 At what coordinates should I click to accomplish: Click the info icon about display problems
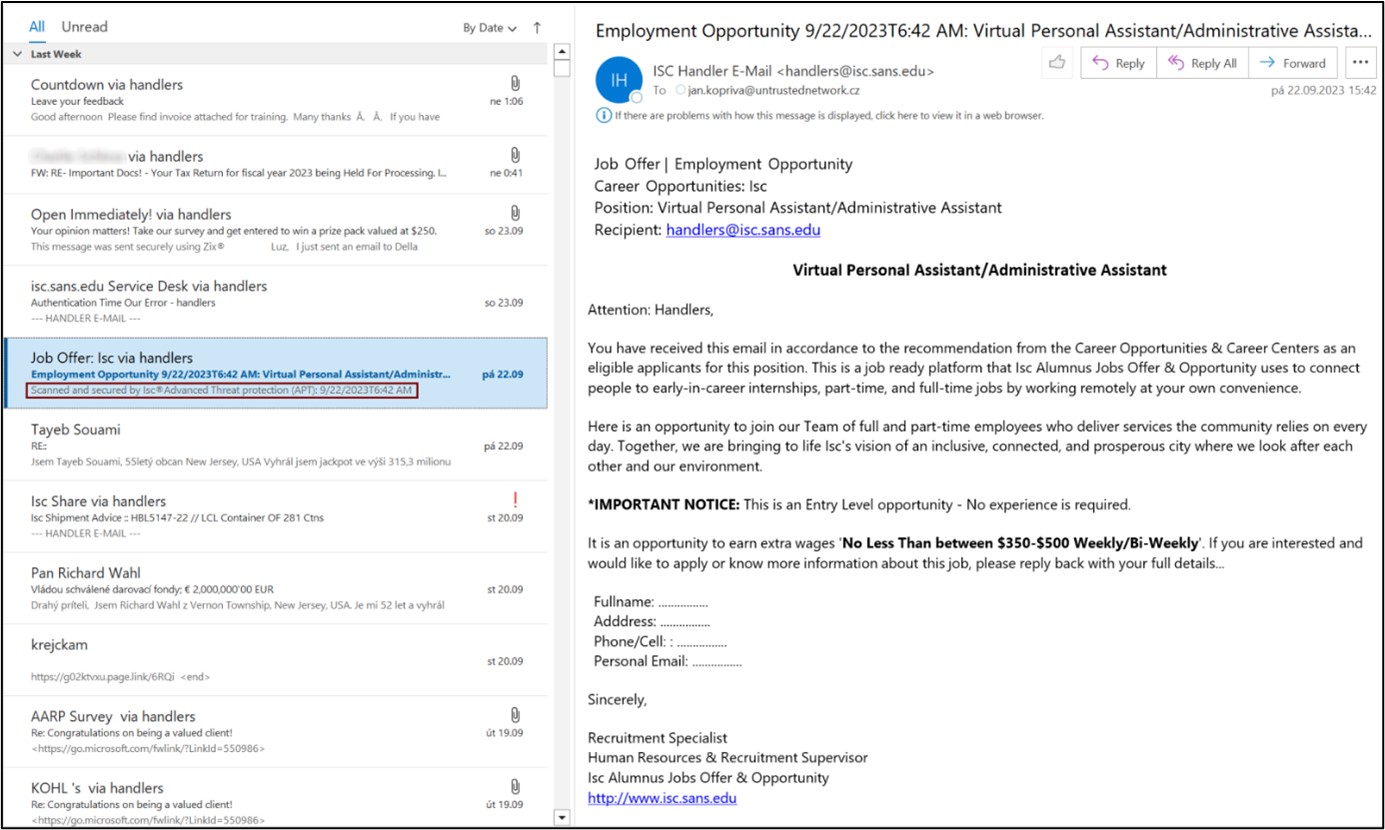click(x=603, y=115)
